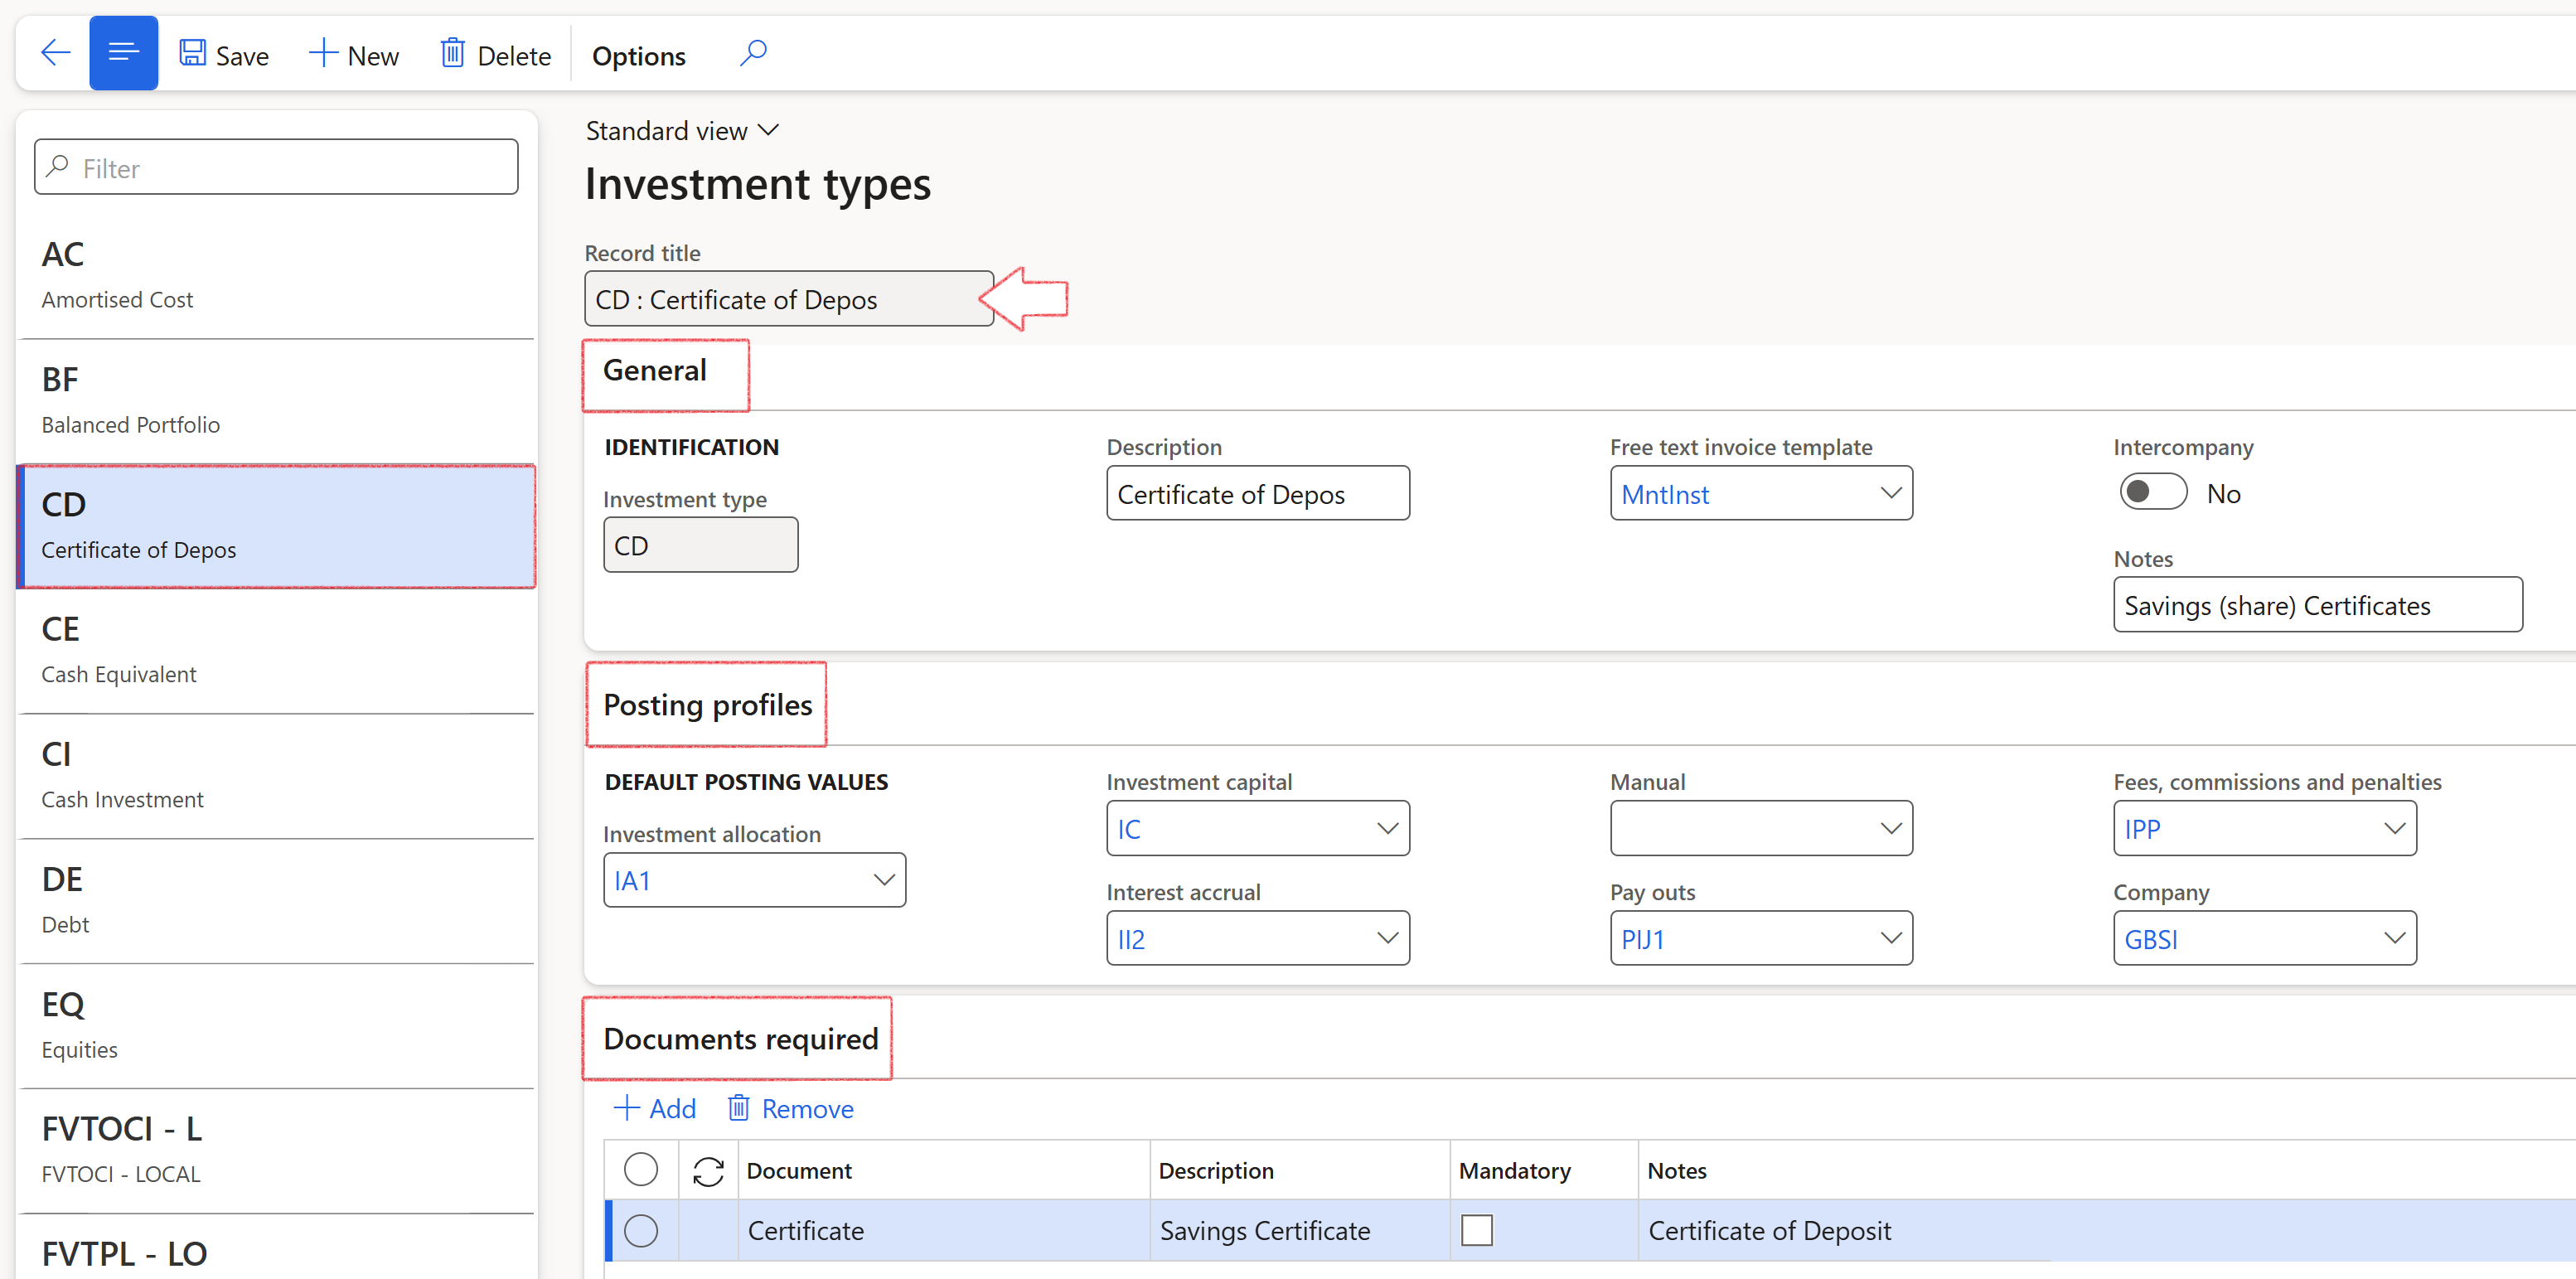Select the CE Cash Equivalent entry
Viewport: 2576px width, 1279px height.
click(276, 651)
